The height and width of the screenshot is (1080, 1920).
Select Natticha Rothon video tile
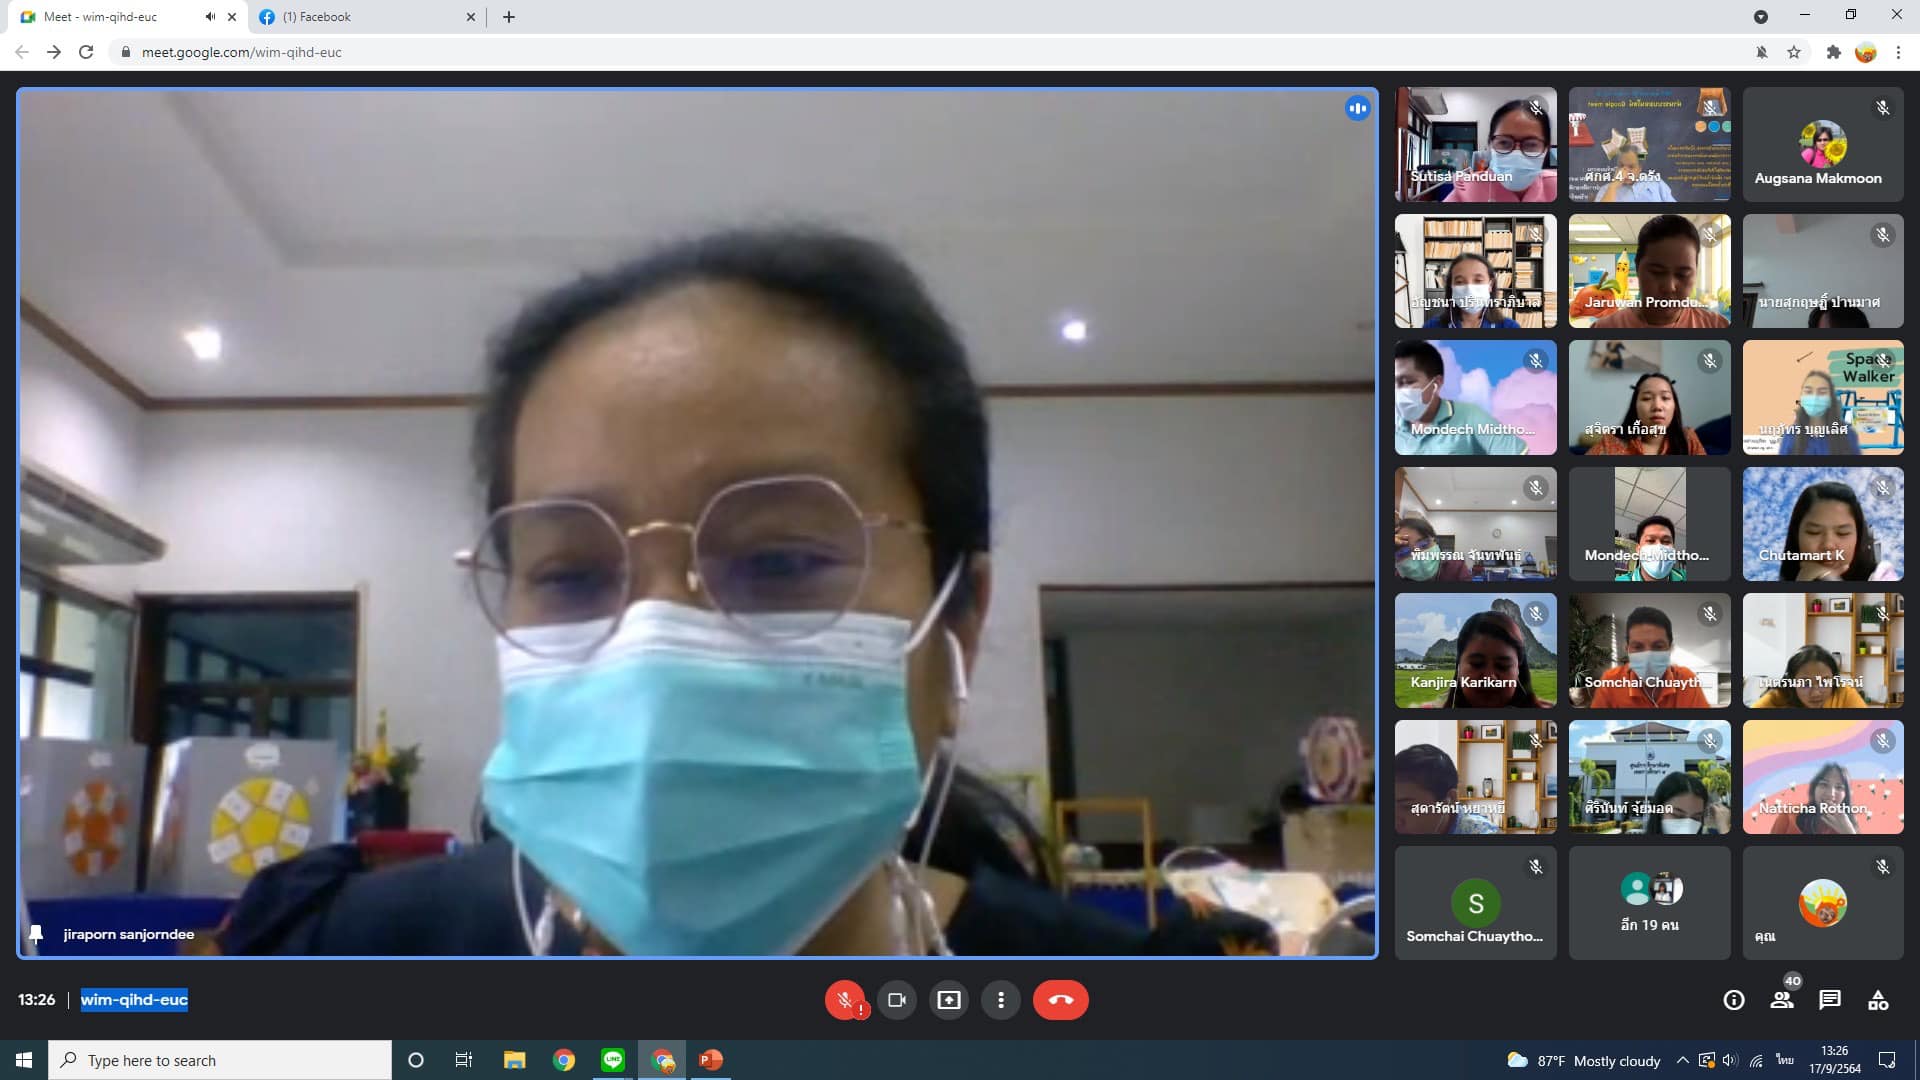pyautogui.click(x=1823, y=777)
